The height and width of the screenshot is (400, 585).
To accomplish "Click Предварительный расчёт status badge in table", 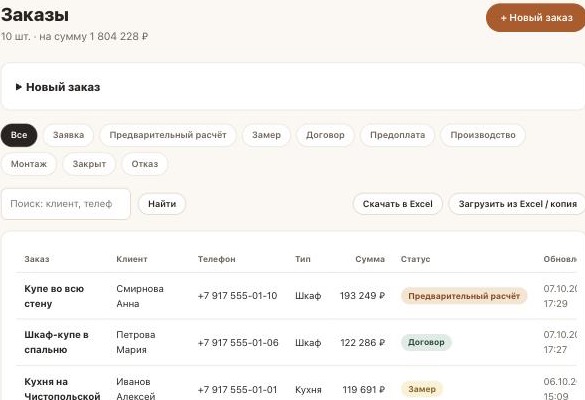I will point(464,296).
